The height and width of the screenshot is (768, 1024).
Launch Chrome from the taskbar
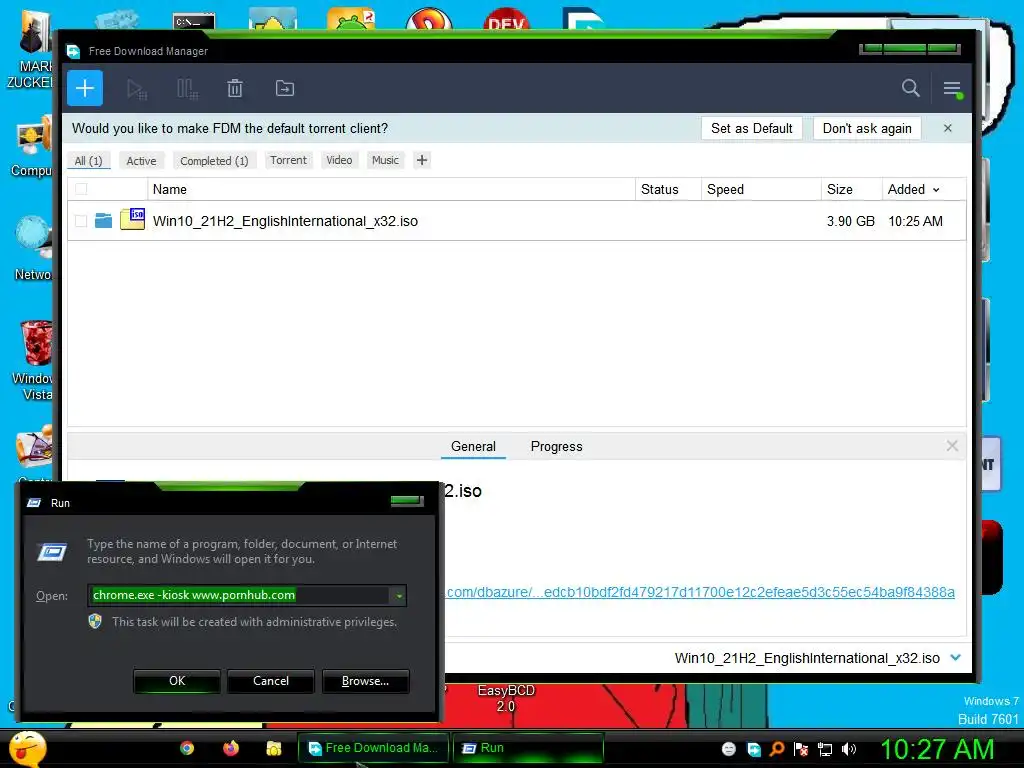pos(187,748)
